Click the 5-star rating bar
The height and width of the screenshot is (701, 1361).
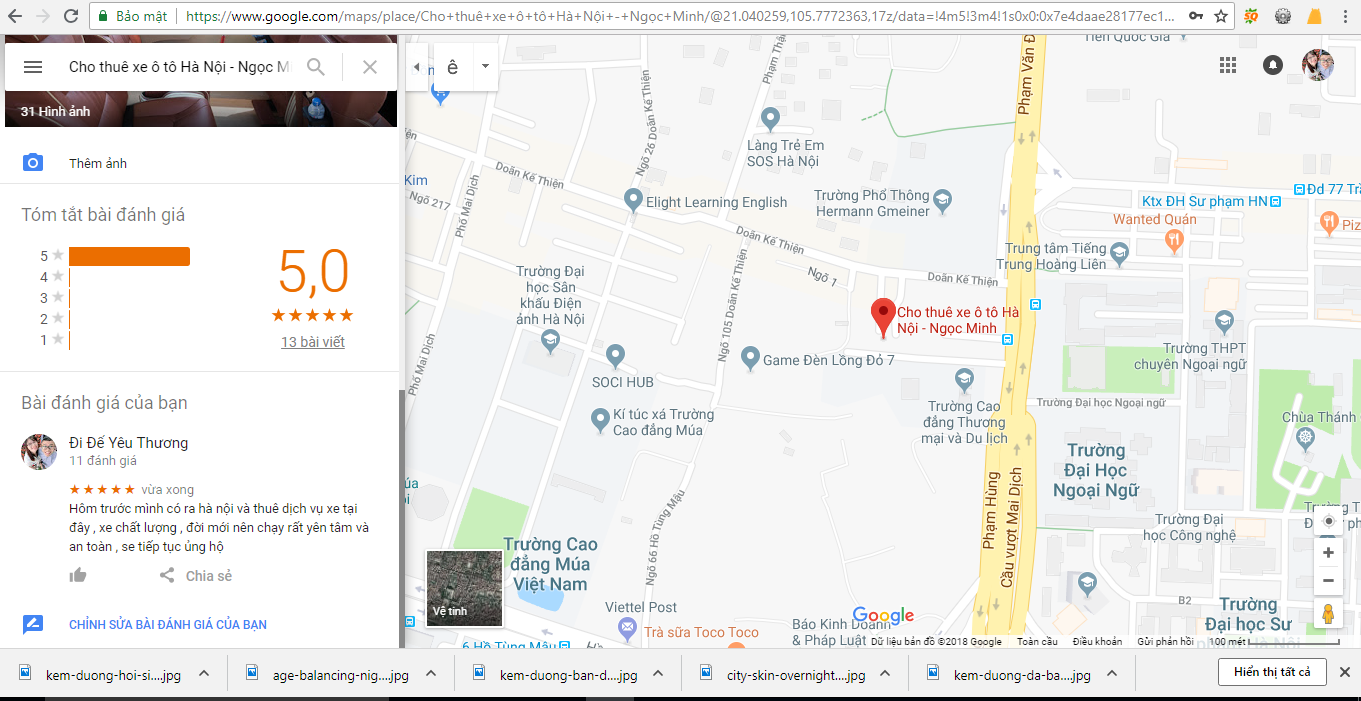pos(129,256)
